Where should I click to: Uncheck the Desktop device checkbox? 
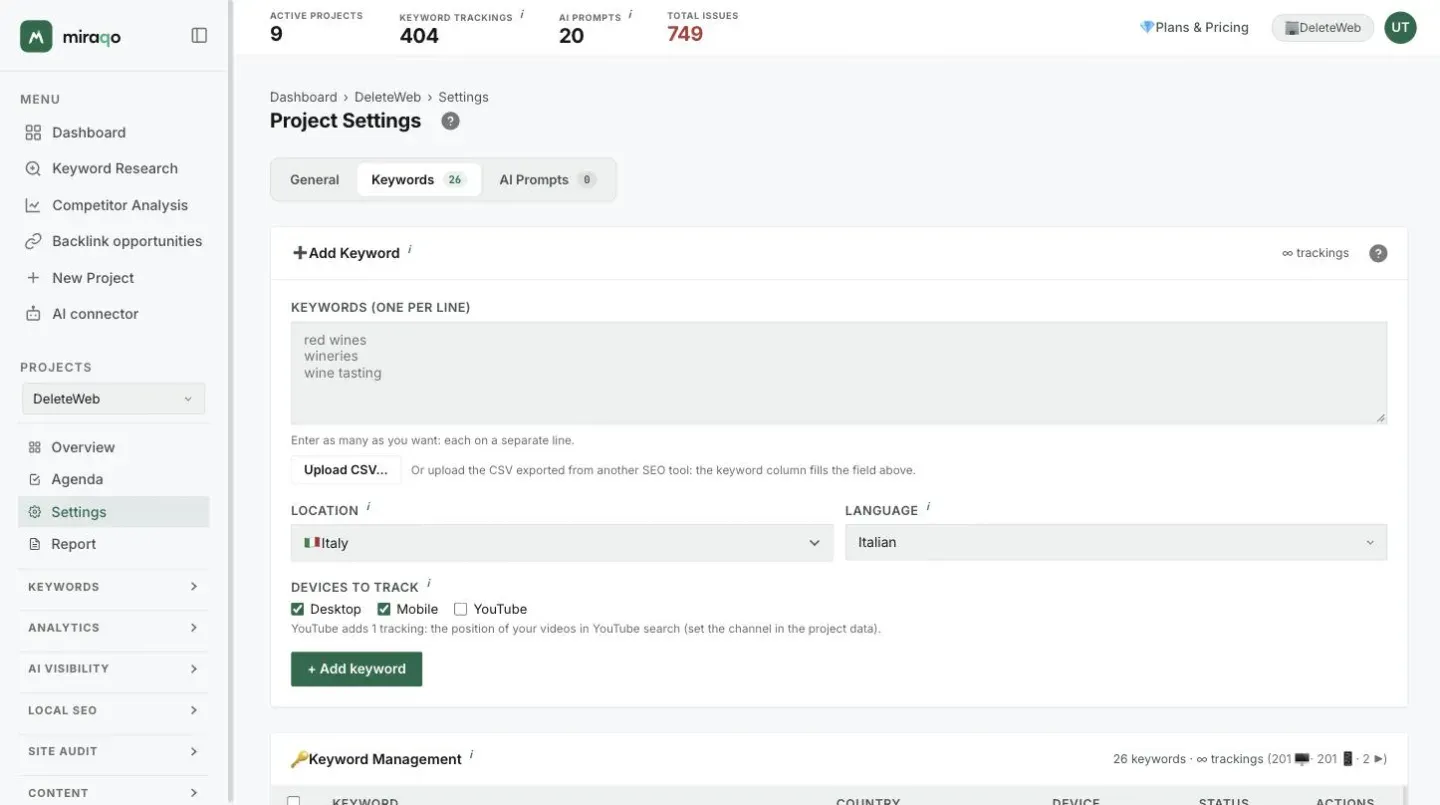pos(297,609)
